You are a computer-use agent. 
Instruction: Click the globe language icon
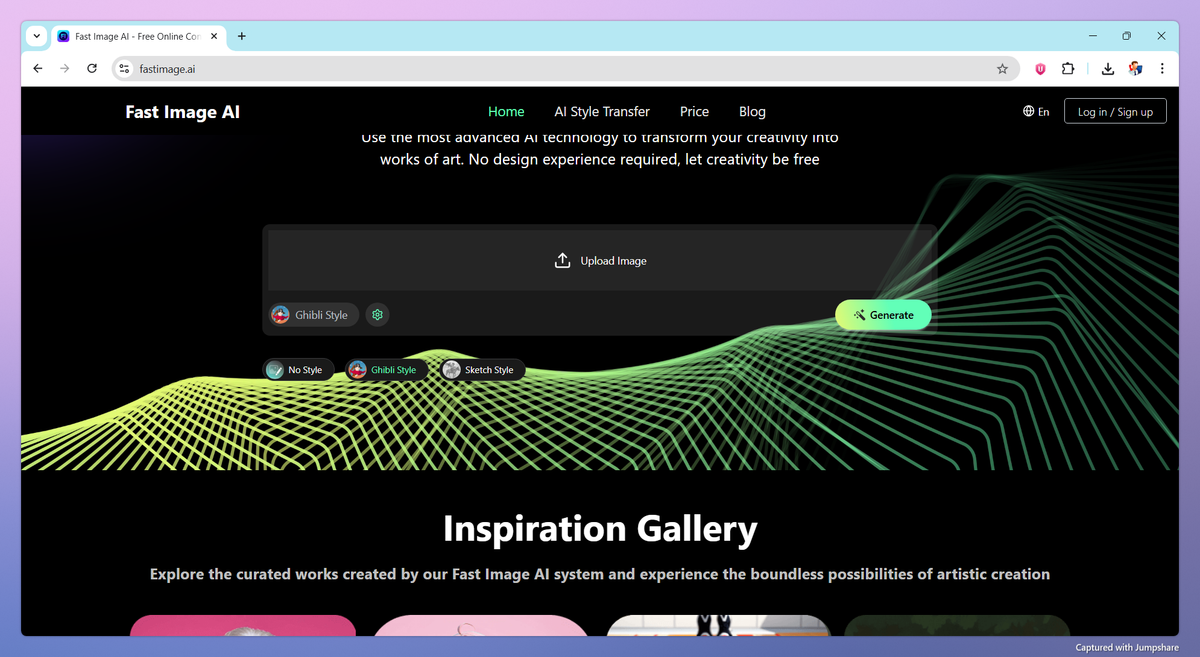click(x=1028, y=111)
